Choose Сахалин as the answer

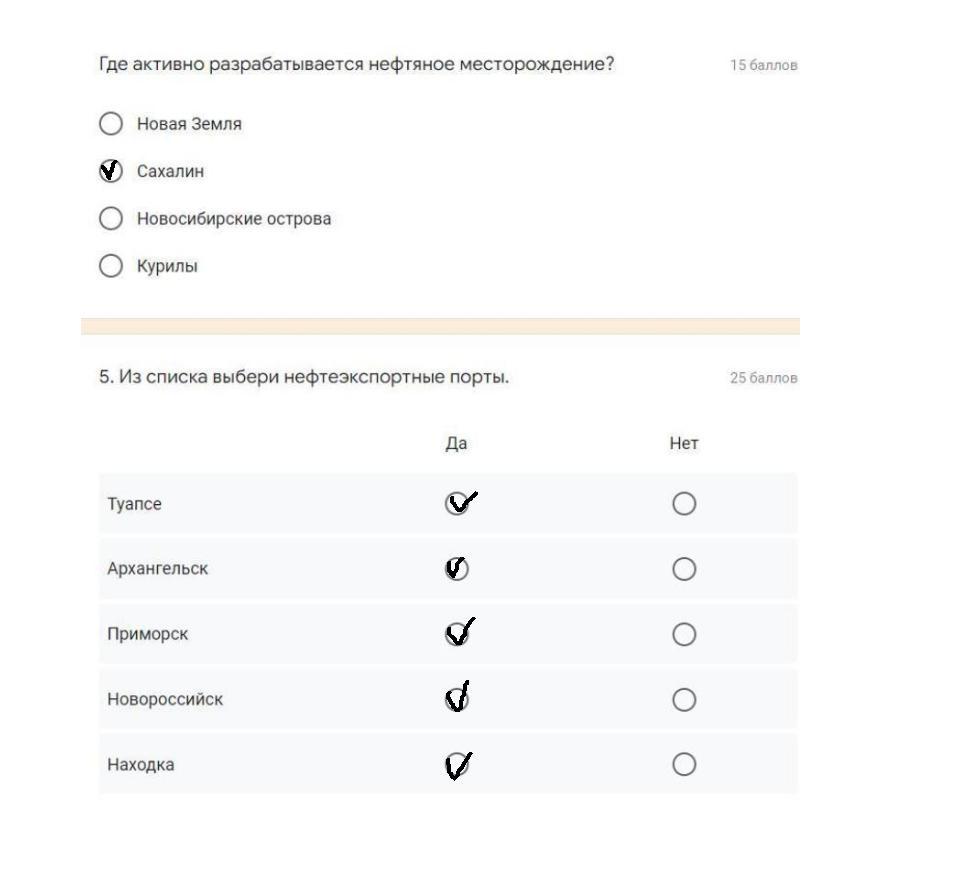110,171
